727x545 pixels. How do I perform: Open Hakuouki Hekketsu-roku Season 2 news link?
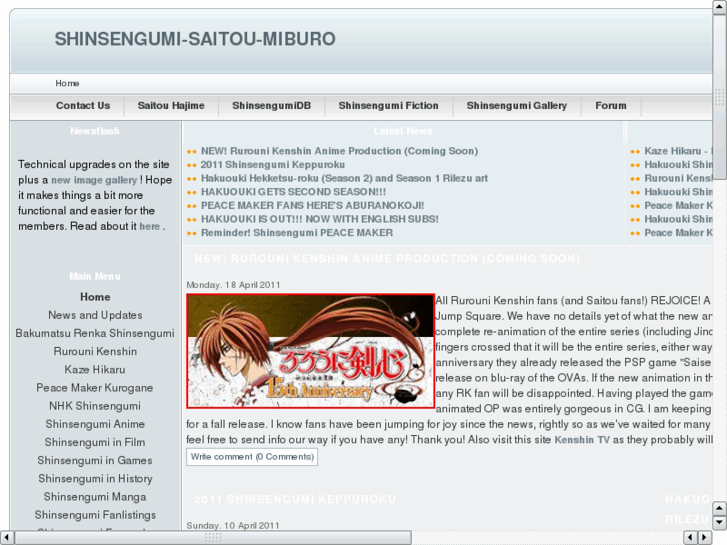tap(344, 179)
